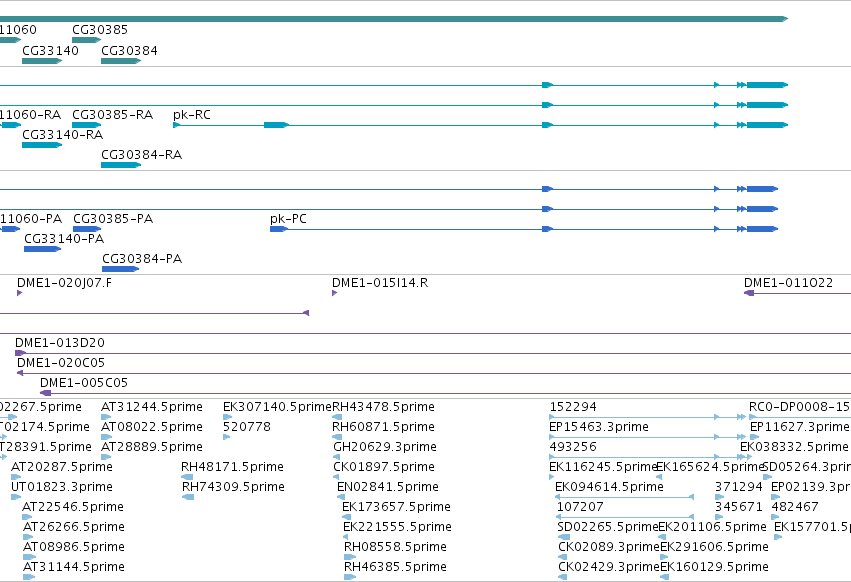Click the CK02089.3prime EST
Viewport: 851px width, 582px height.
(x=563, y=557)
